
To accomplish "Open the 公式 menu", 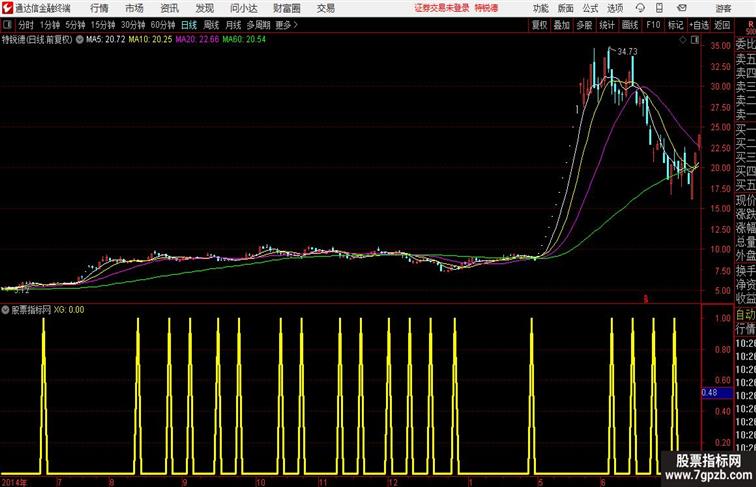I will (x=590, y=8).
